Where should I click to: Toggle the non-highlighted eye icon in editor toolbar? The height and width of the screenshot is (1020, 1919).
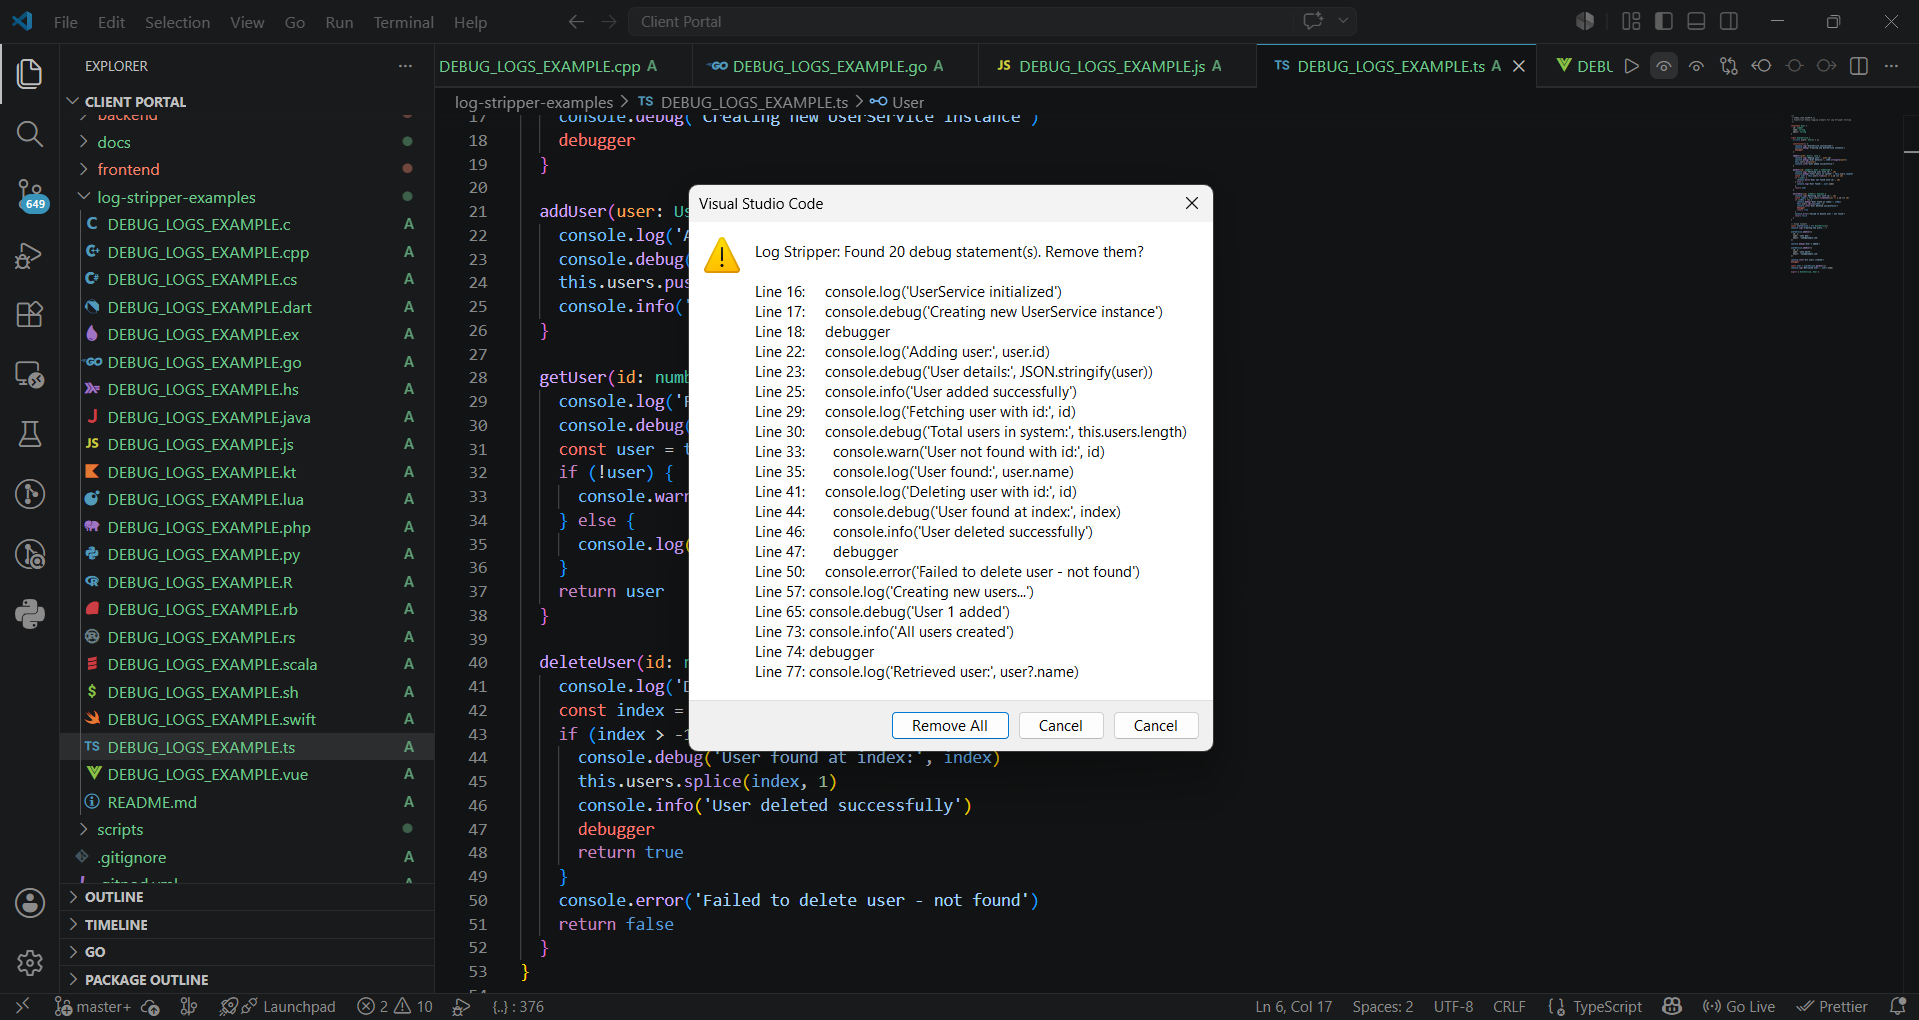click(1697, 66)
